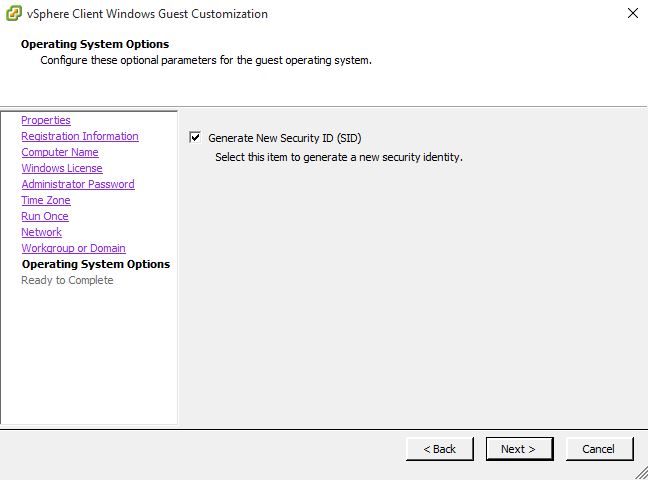The width and height of the screenshot is (648, 480).
Task: Go to the Network step
Action: point(41,232)
